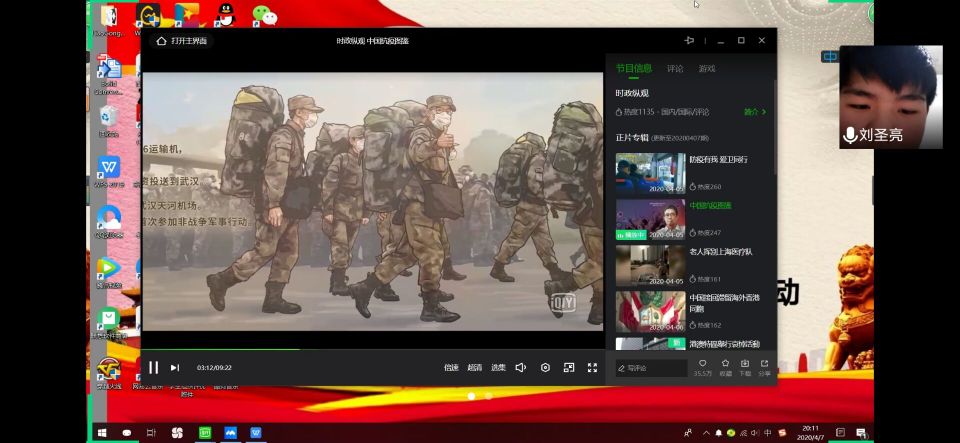This screenshot has height=443, width=960.
Task: Expand the 简介 description link
Action: click(754, 112)
